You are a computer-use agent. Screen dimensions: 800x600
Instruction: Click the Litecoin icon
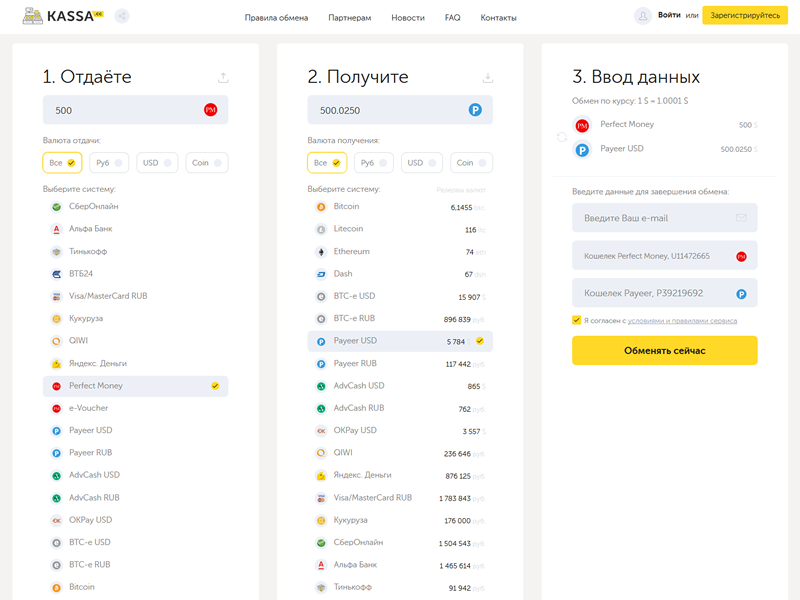coord(321,229)
